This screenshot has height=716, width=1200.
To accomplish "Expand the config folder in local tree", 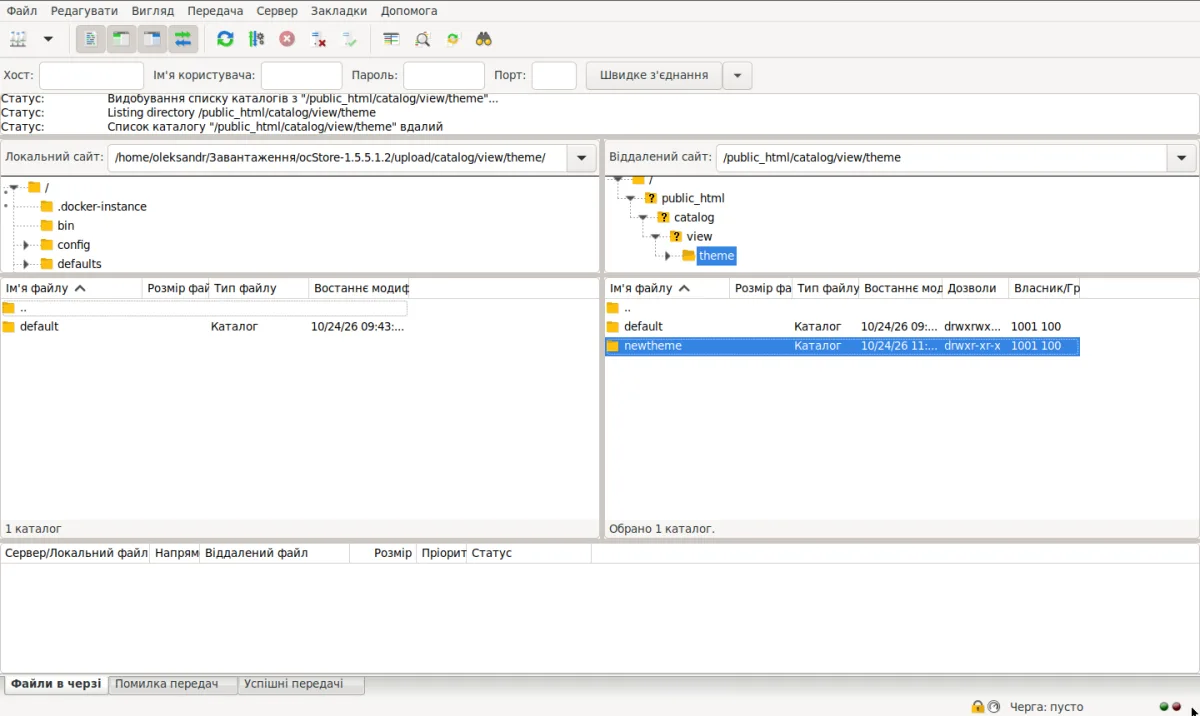I will (x=27, y=245).
